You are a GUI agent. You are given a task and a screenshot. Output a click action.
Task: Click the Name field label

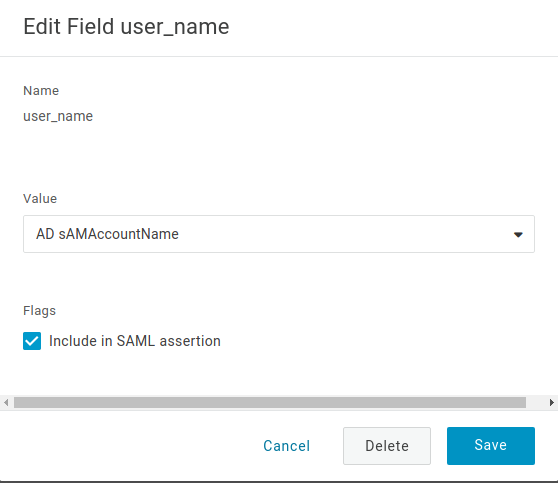coord(41,91)
